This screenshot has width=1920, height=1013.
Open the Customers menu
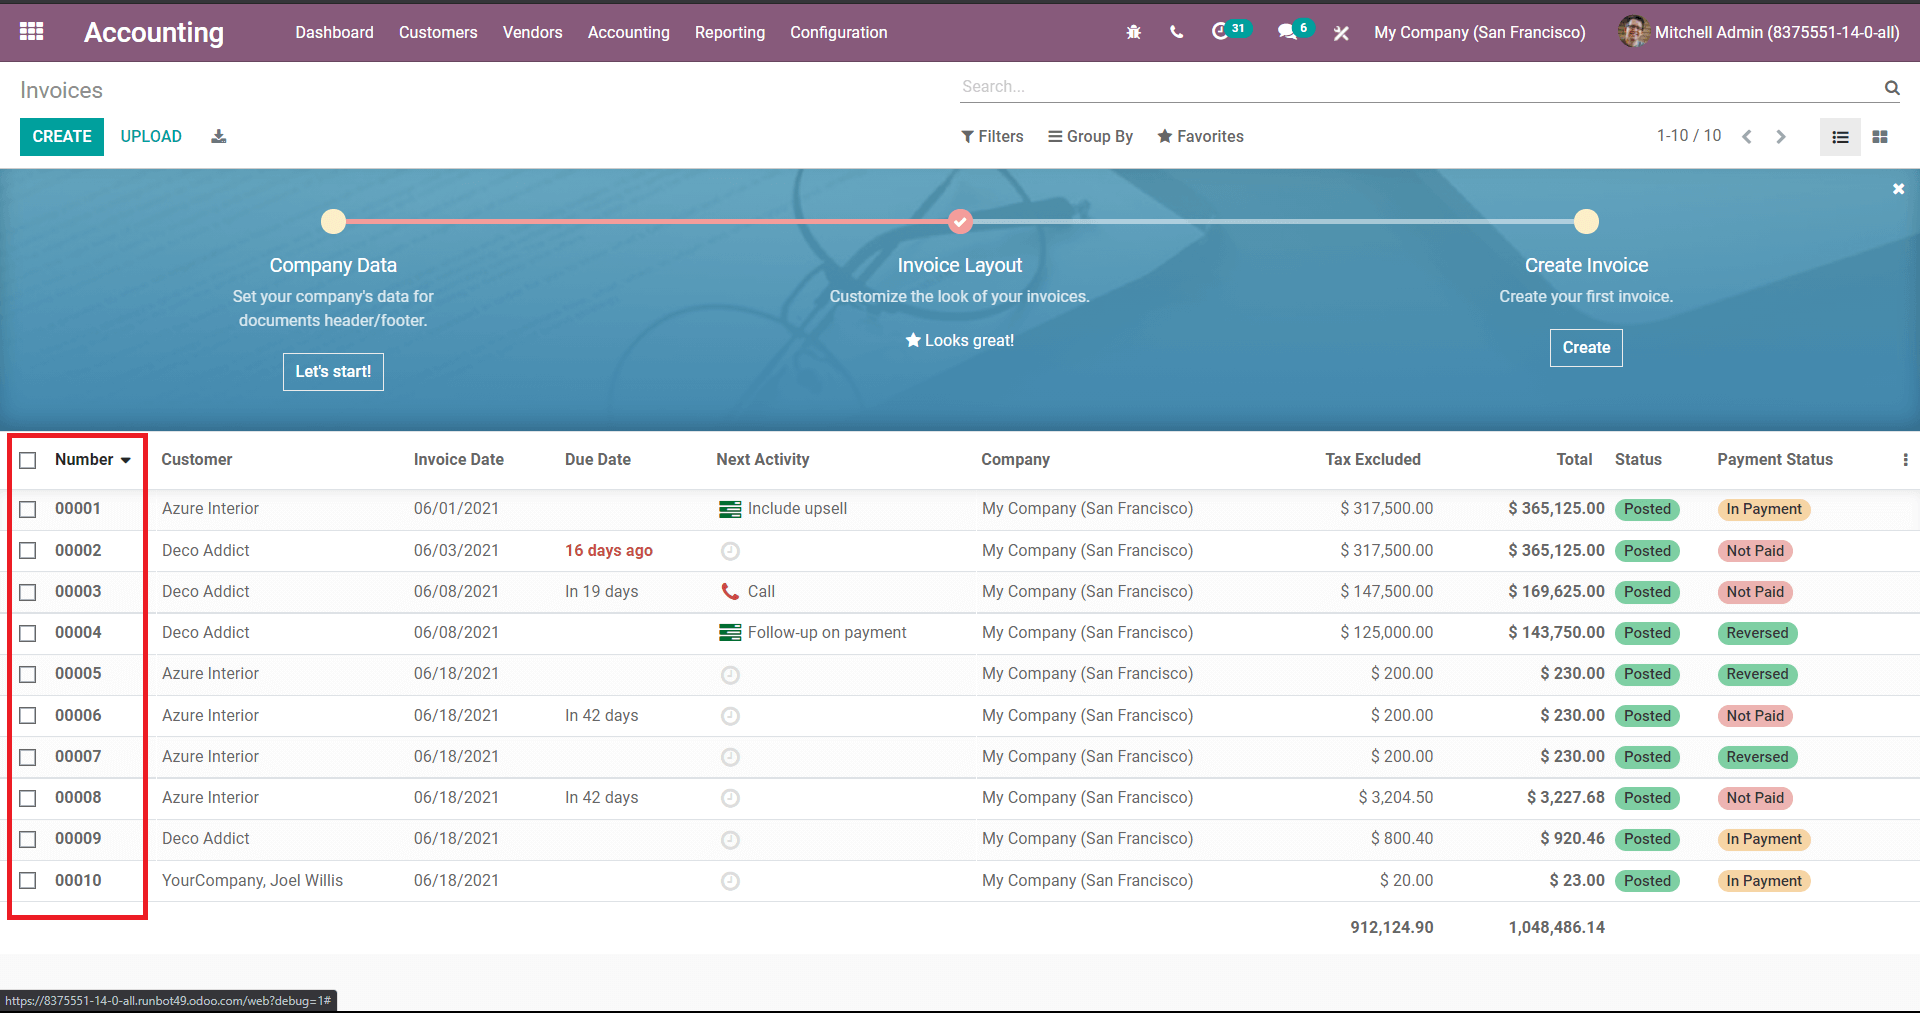point(438,32)
